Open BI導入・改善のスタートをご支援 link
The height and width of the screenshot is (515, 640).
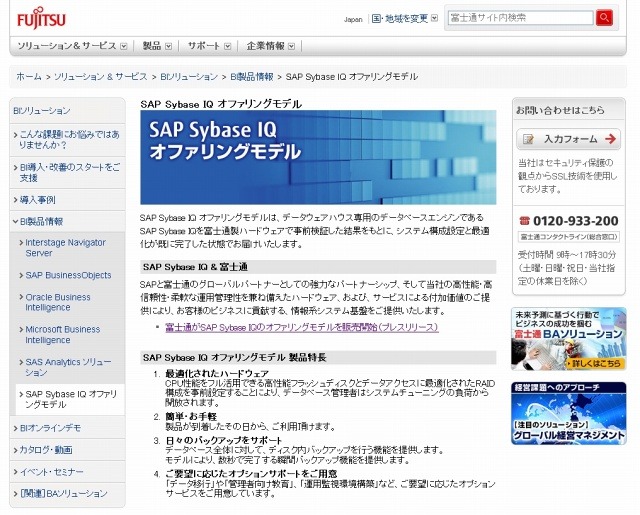pos(70,172)
